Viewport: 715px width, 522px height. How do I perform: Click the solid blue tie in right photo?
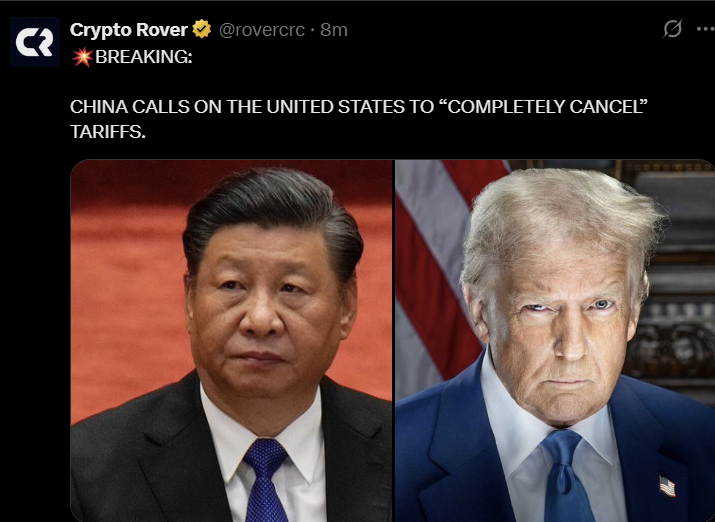[564, 475]
